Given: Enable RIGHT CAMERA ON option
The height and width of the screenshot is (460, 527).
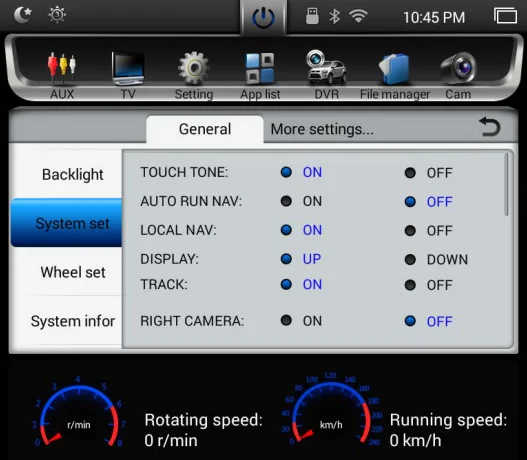Looking at the screenshot, I should pos(301,321).
